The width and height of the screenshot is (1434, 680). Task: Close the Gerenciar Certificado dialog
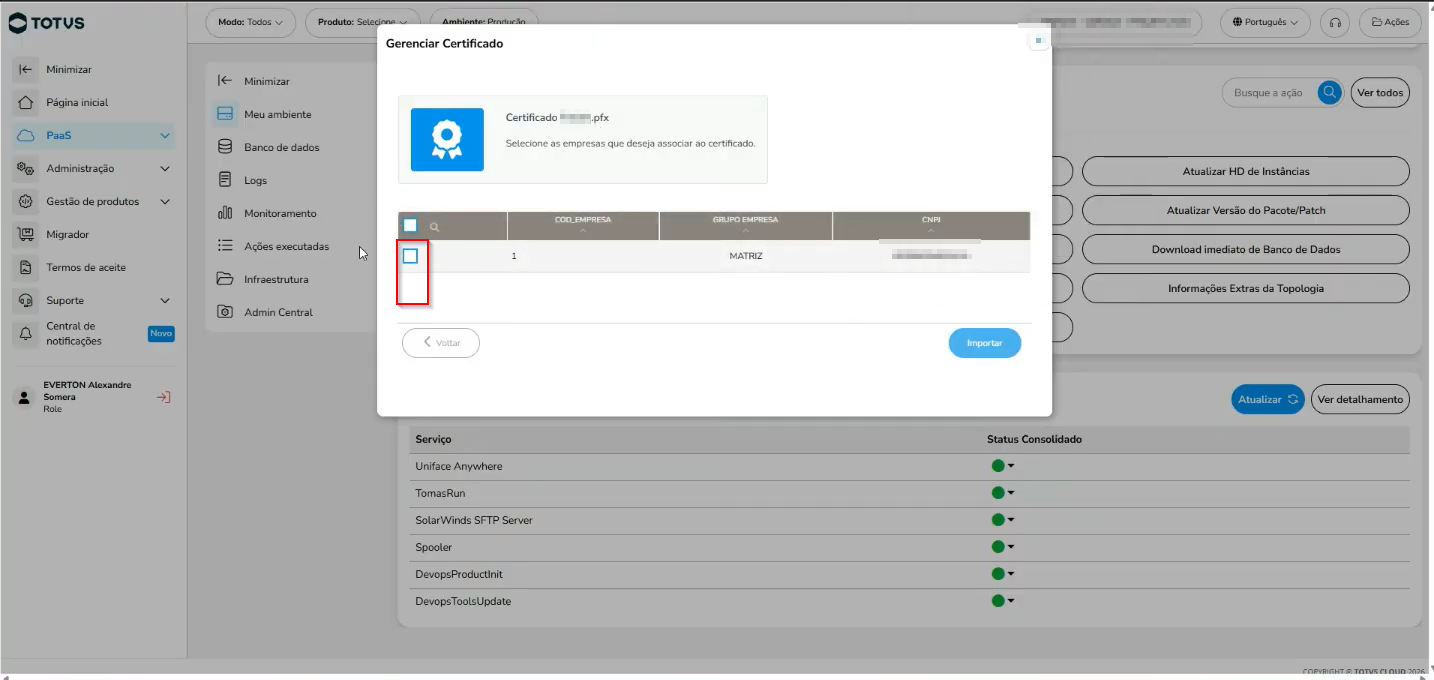coord(1038,41)
